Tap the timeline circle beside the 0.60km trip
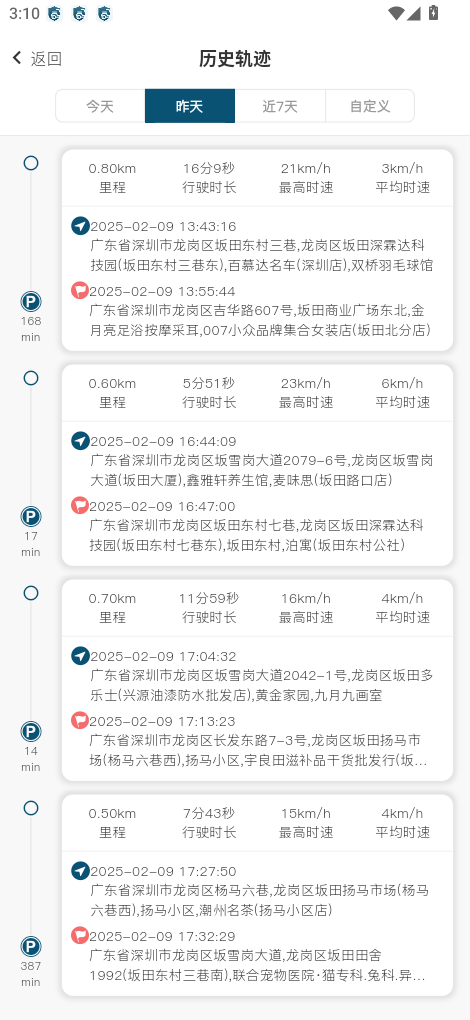Viewport: 470px width, 1020px height. click(x=31, y=378)
